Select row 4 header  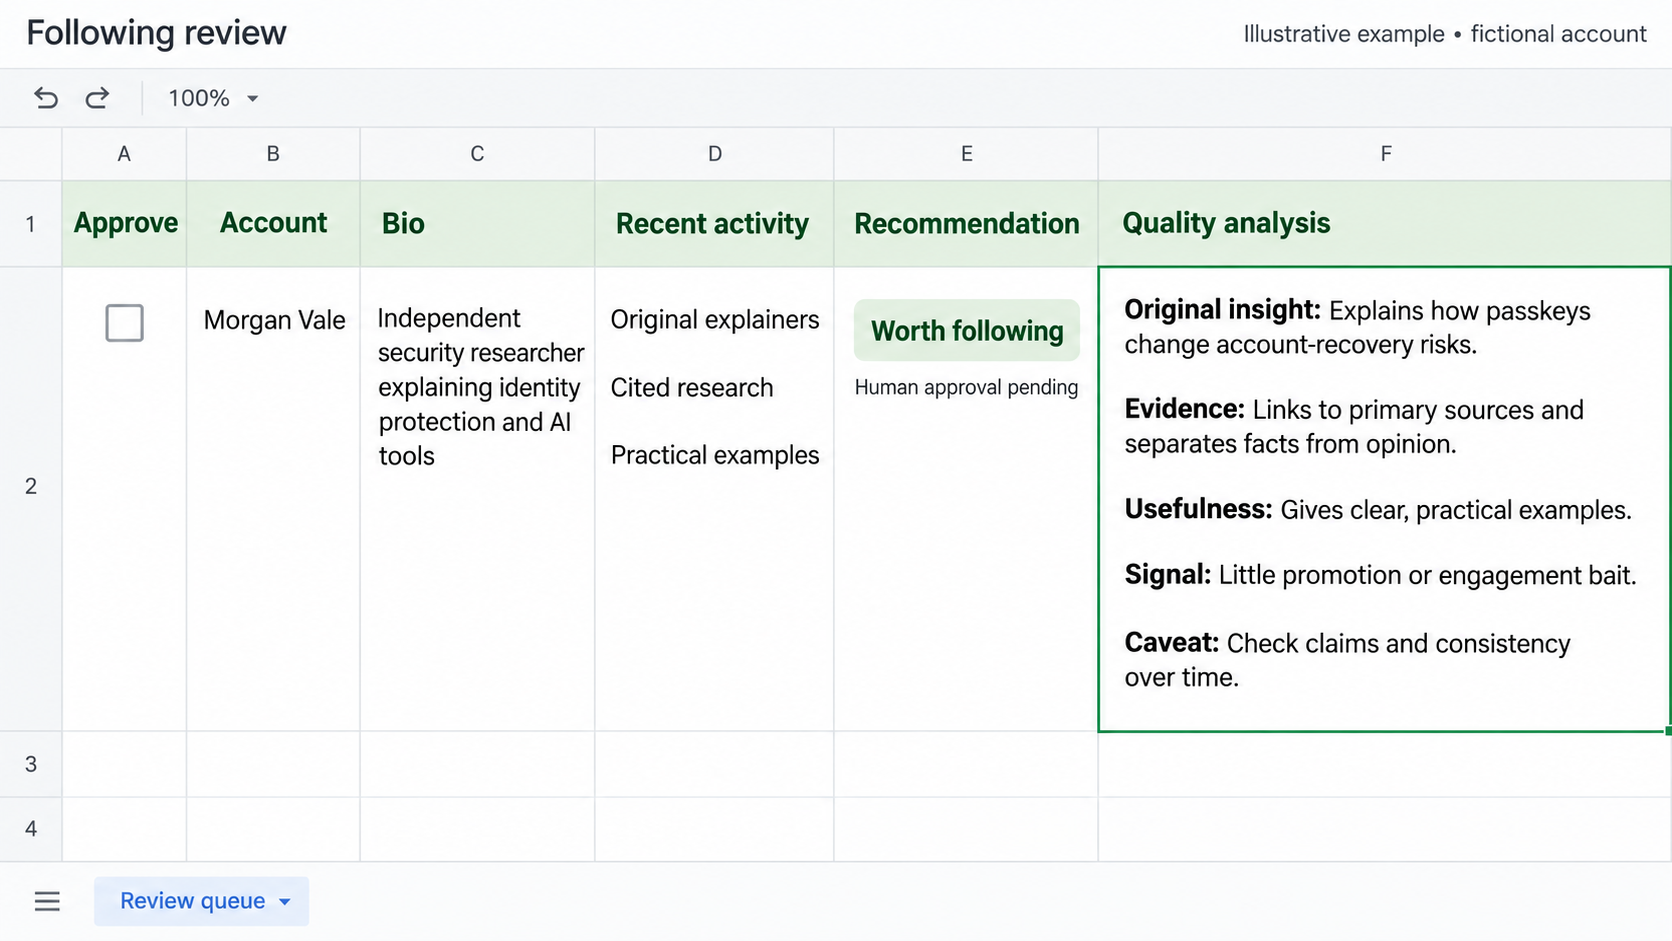point(31,829)
